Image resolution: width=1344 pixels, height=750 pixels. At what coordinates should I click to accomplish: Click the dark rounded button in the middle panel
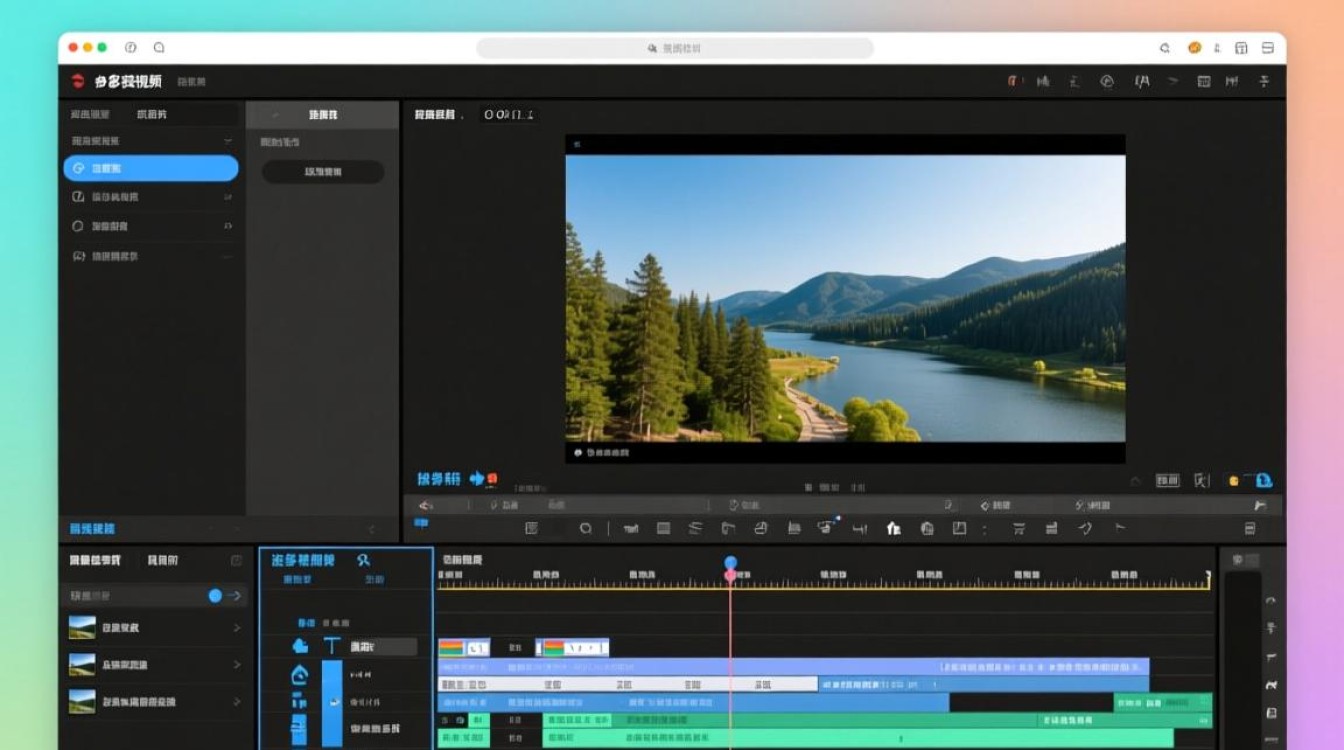(323, 172)
